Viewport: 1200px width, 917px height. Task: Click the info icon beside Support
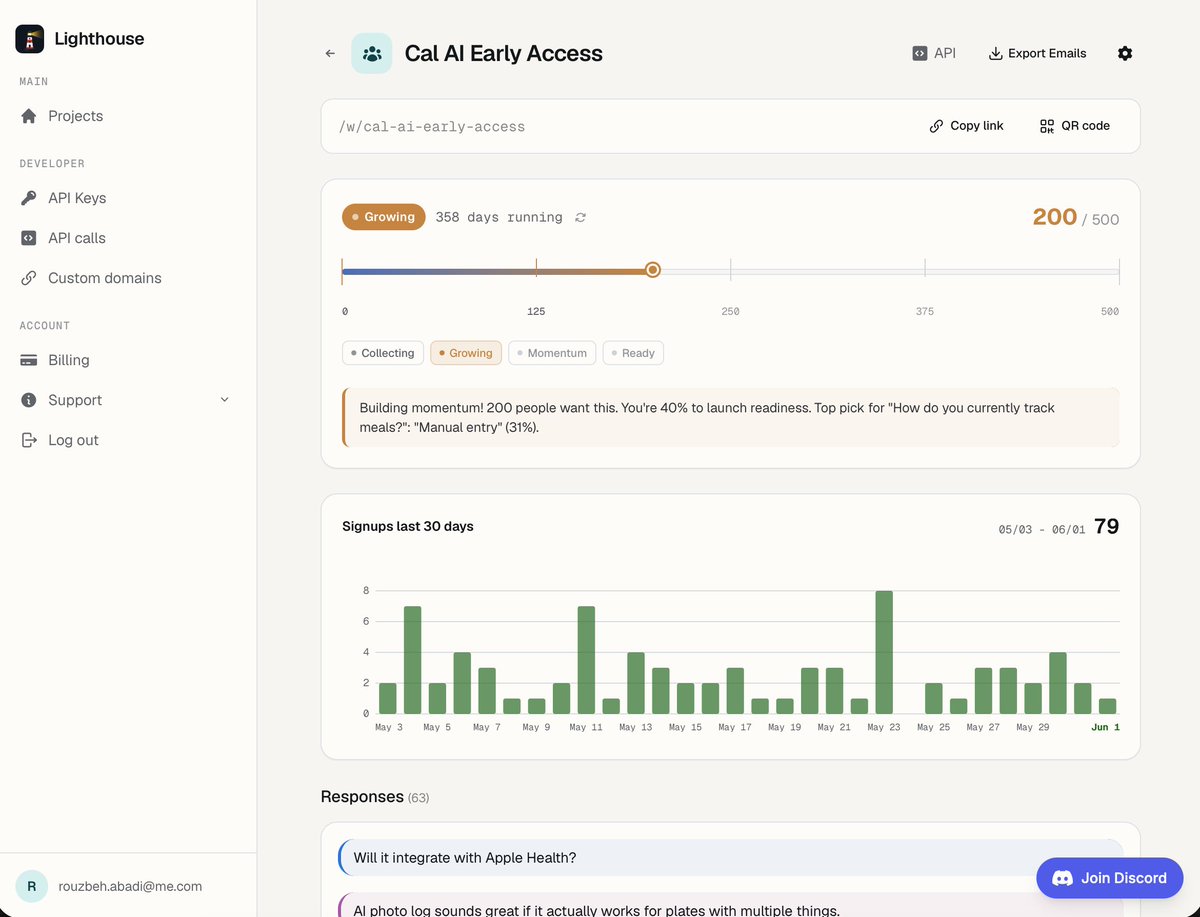pyautogui.click(x=29, y=400)
